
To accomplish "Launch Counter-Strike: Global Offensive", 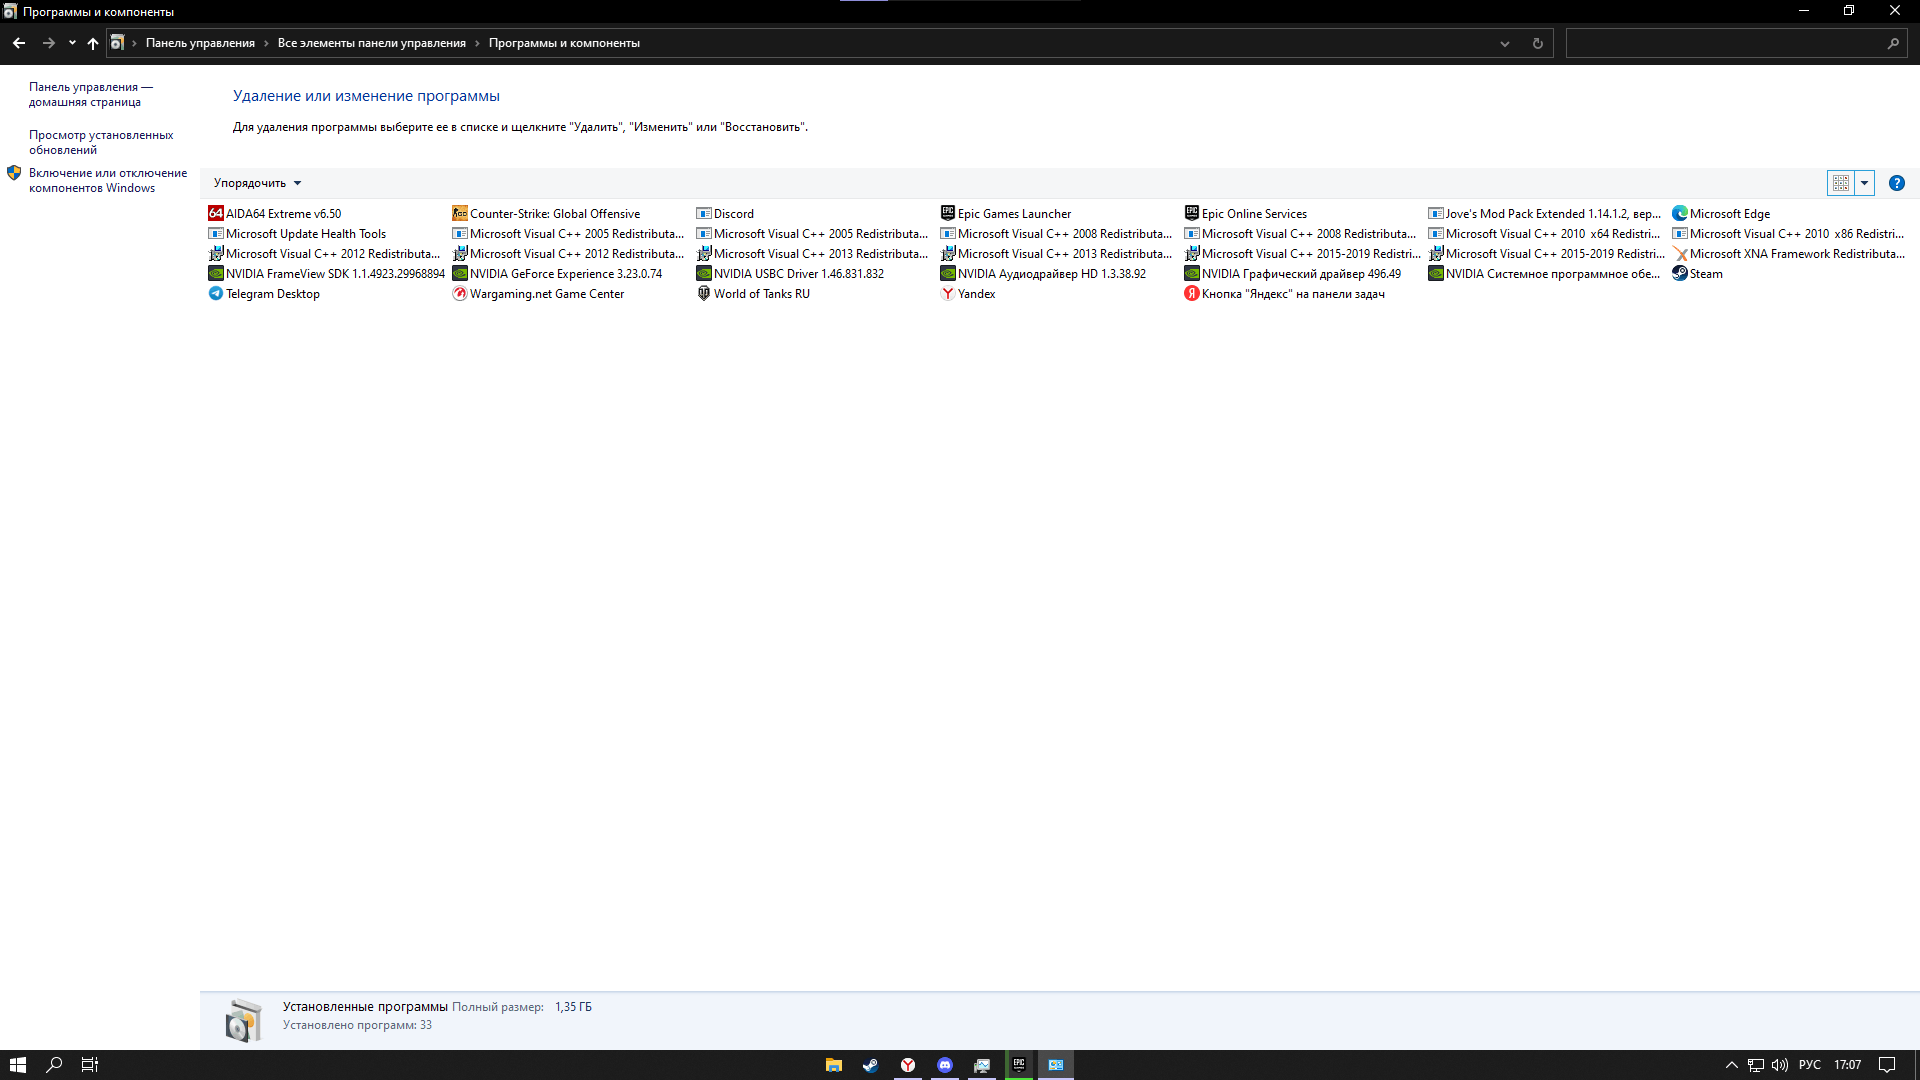I will 554,214.
